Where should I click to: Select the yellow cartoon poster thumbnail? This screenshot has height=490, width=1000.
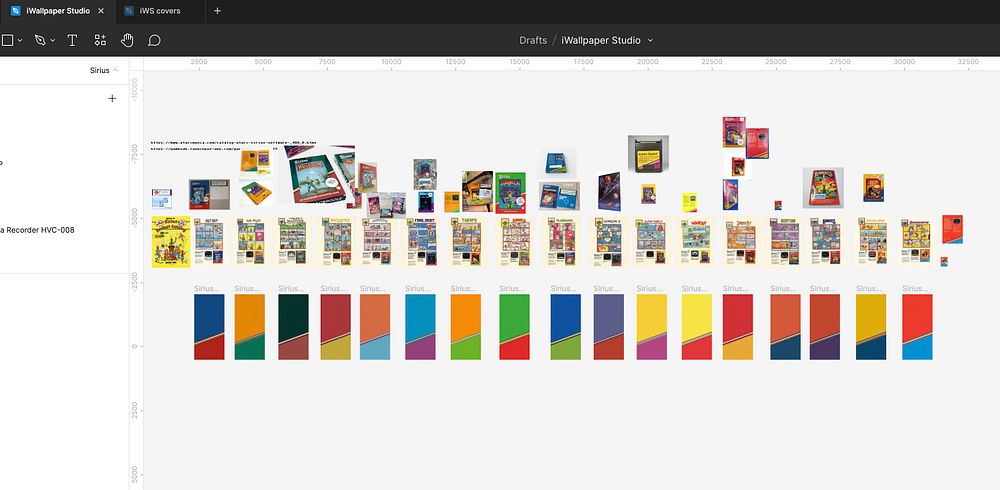click(x=171, y=242)
